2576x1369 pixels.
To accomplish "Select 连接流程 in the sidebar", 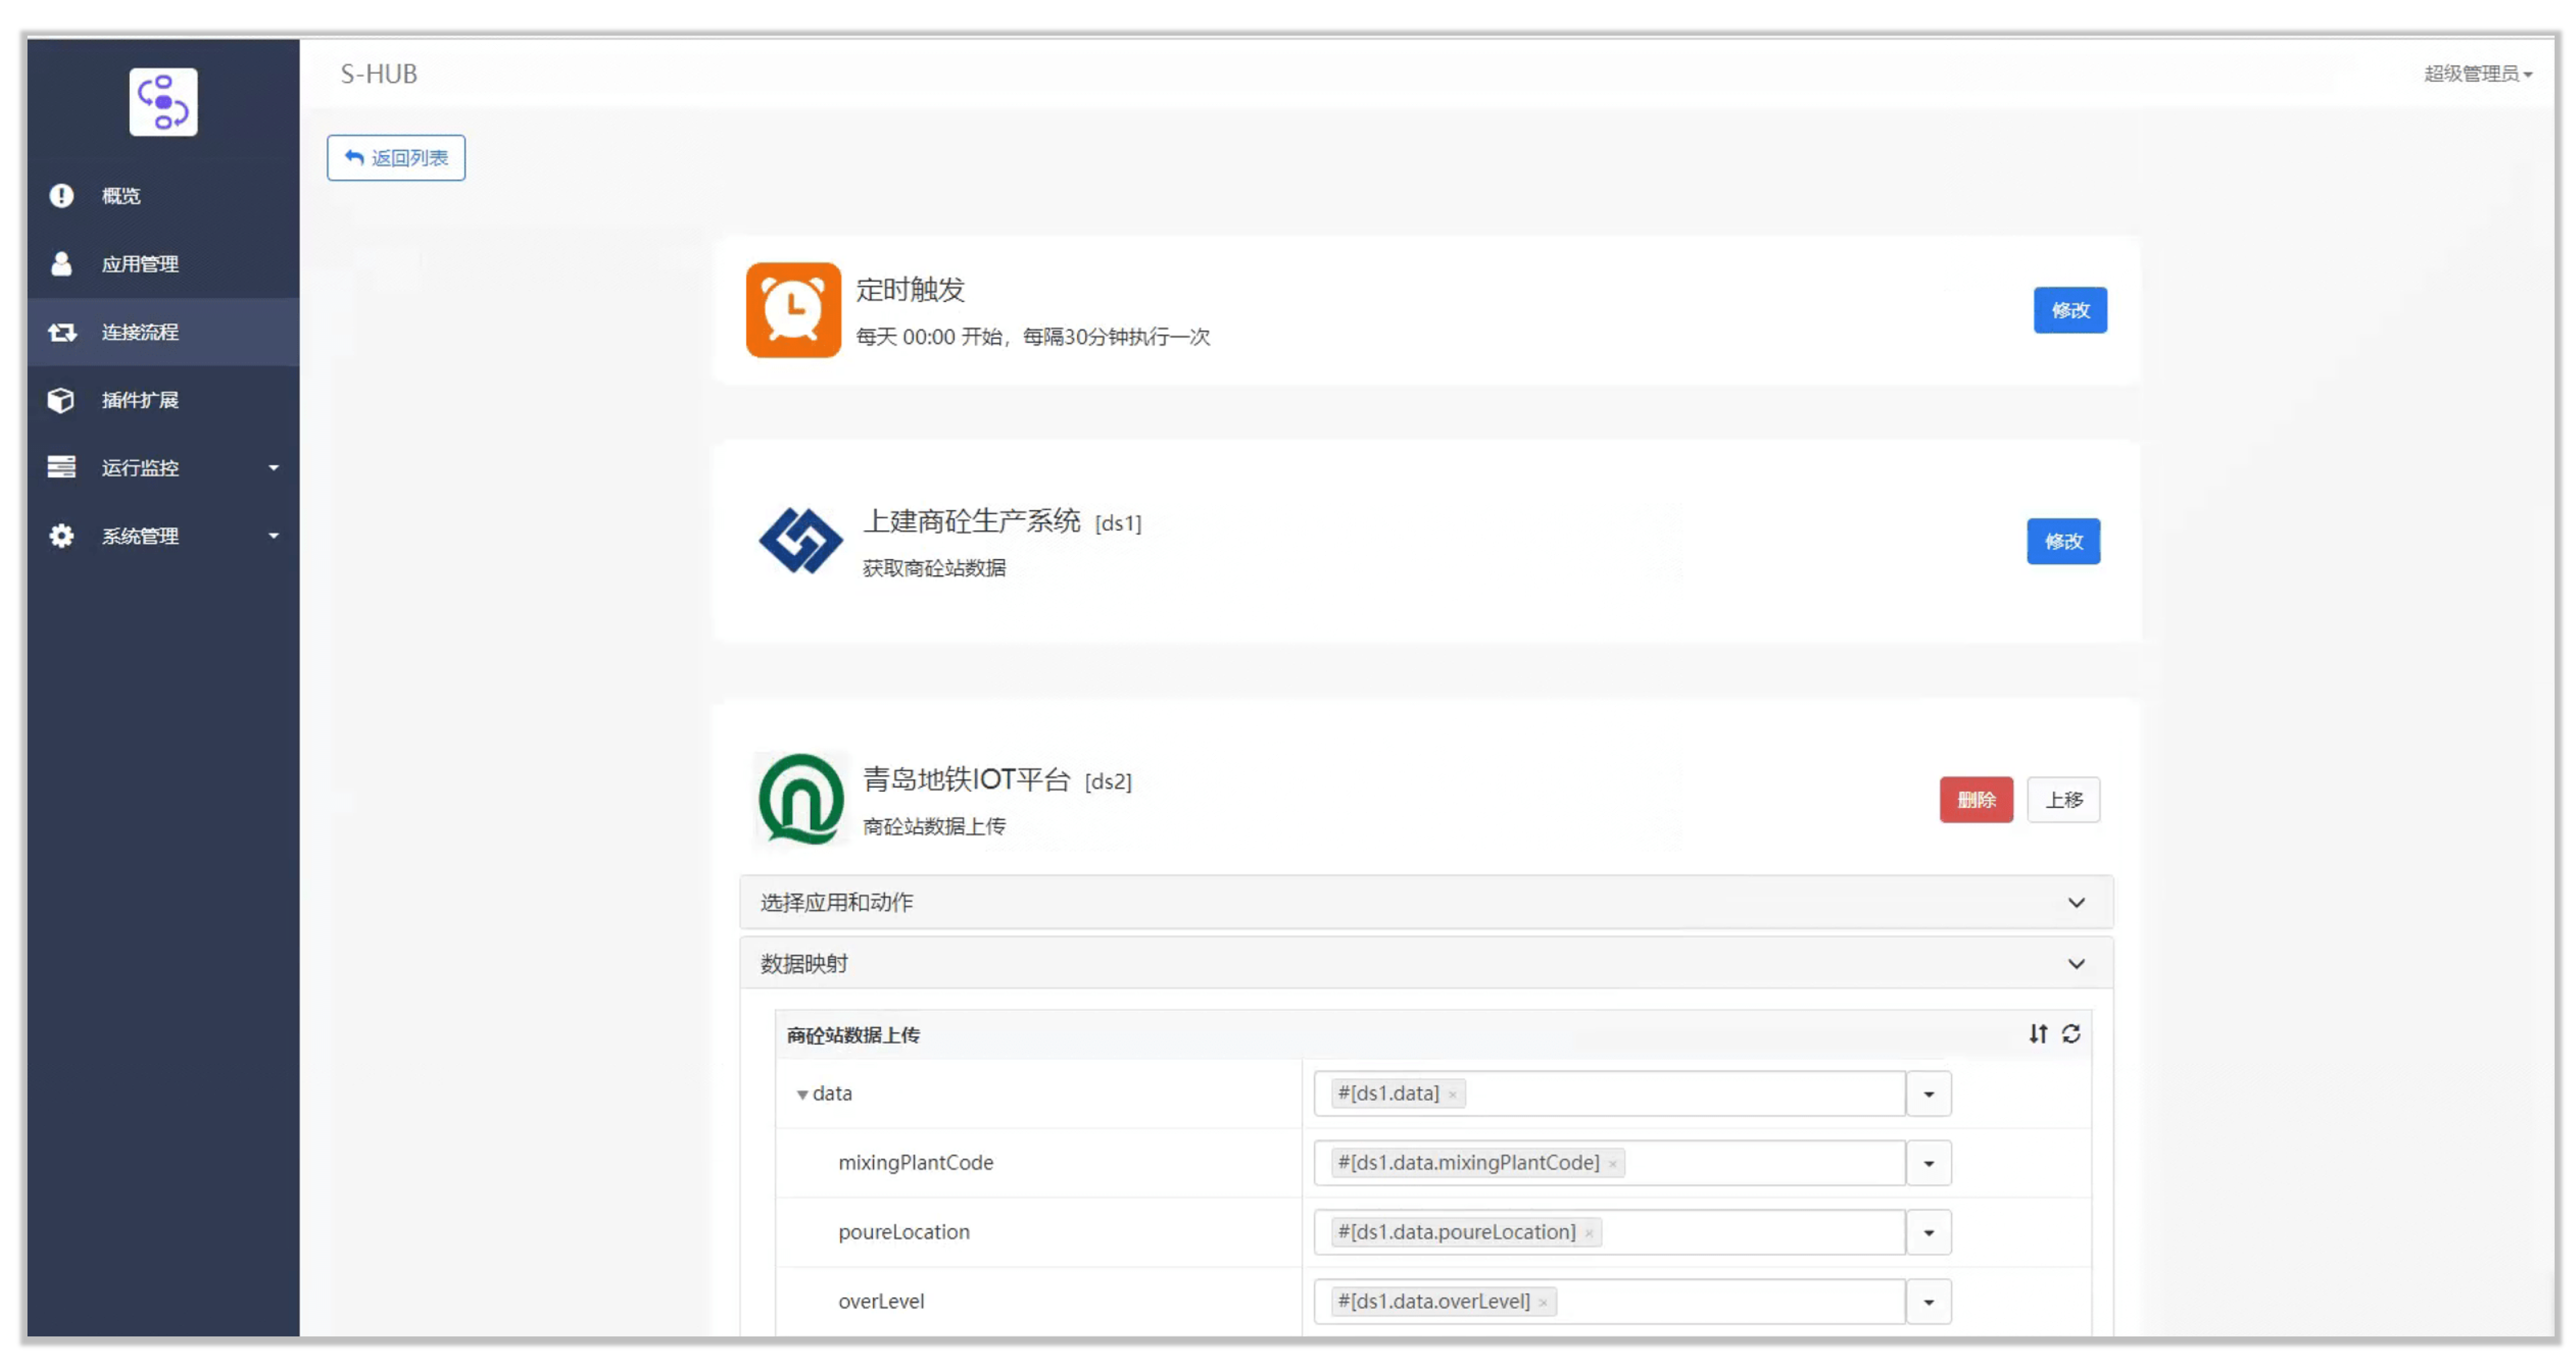I will (x=163, y=332).
